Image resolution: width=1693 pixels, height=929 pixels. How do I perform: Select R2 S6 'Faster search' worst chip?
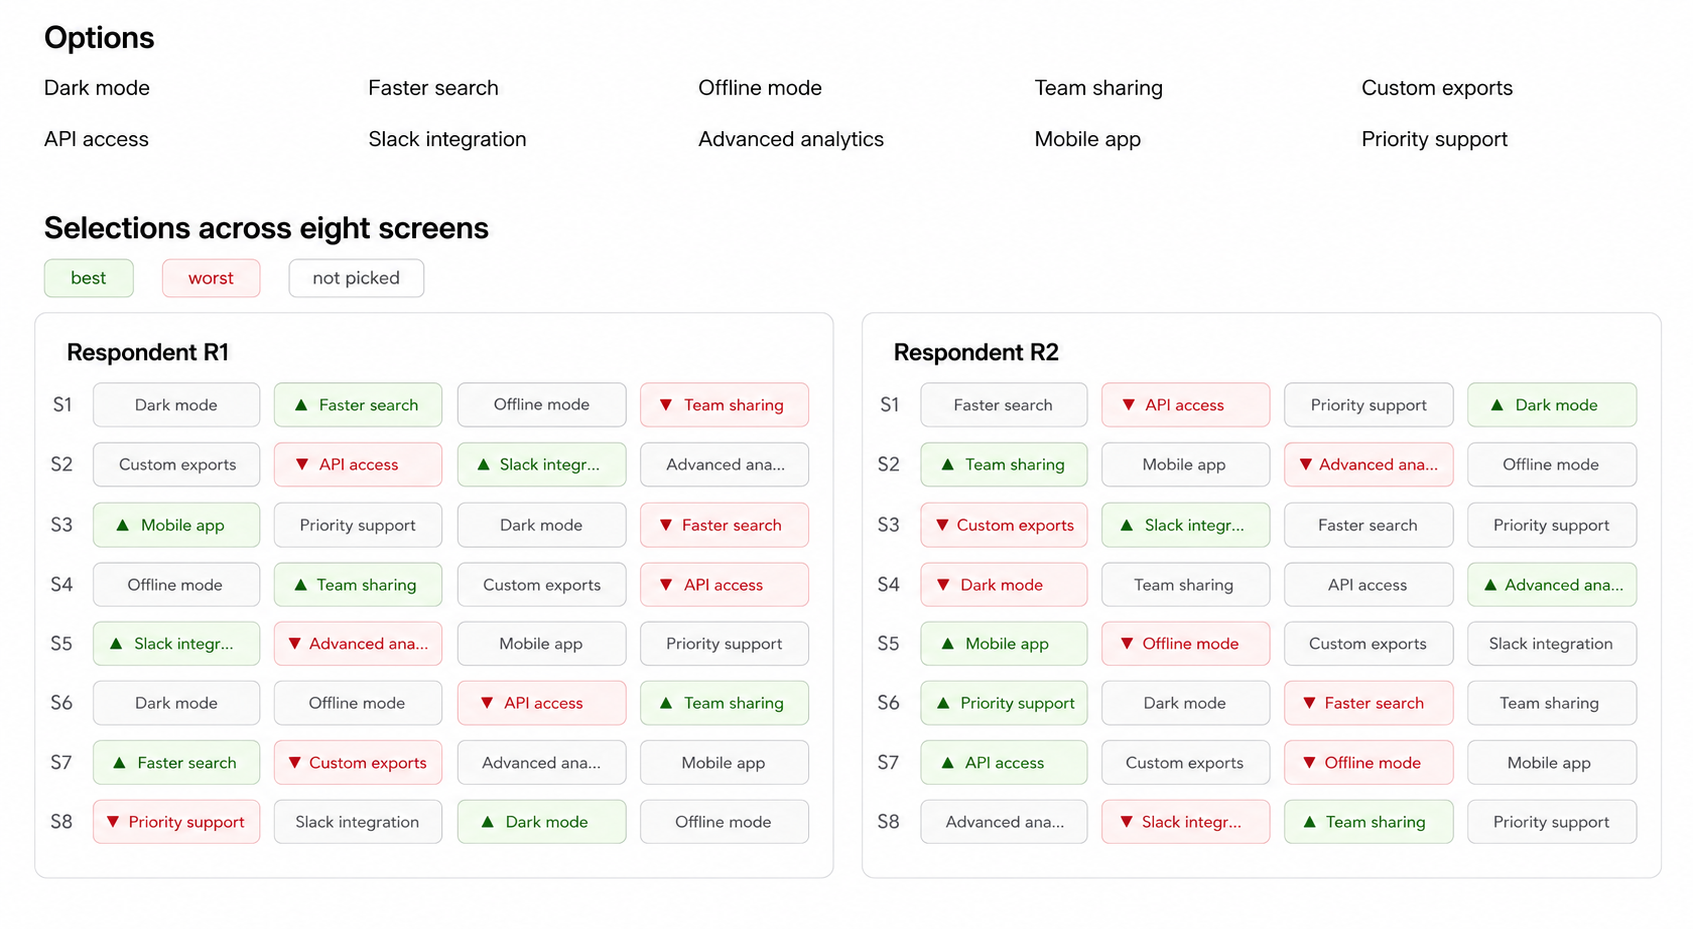pyautogui.click(x=1368, y=703)
